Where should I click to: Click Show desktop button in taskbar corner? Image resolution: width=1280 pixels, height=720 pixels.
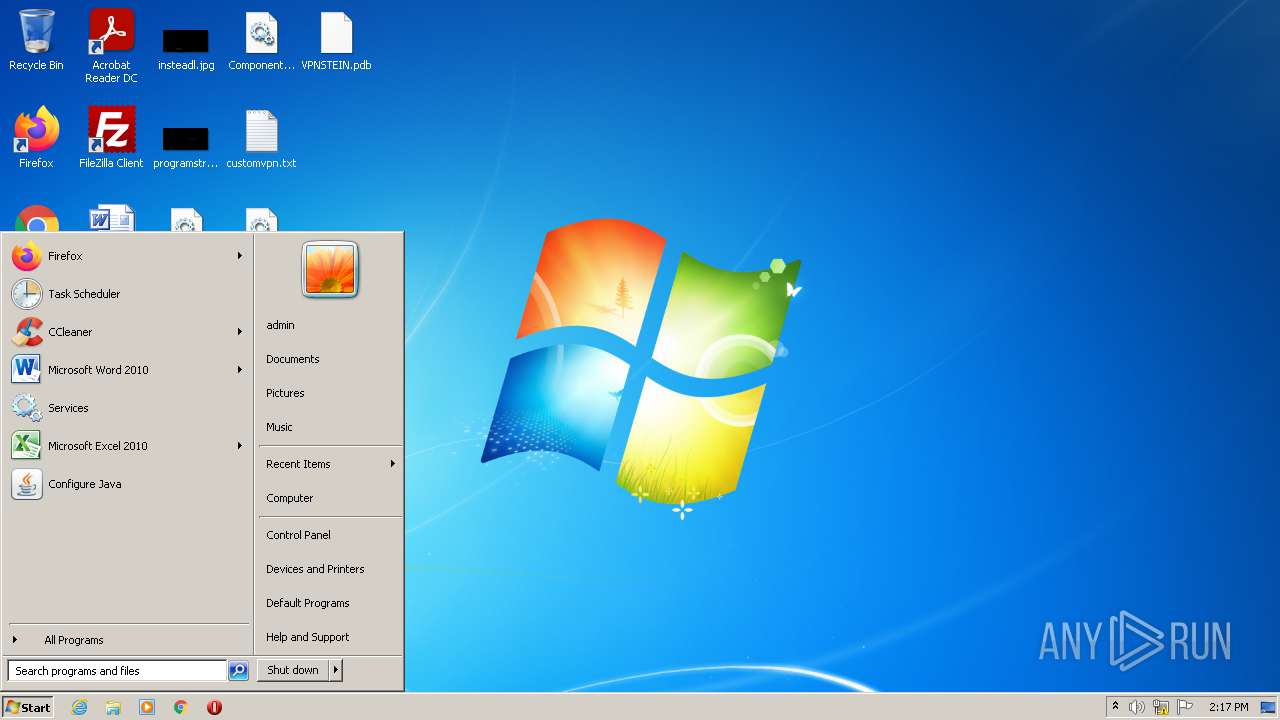tap(1269, 707)
